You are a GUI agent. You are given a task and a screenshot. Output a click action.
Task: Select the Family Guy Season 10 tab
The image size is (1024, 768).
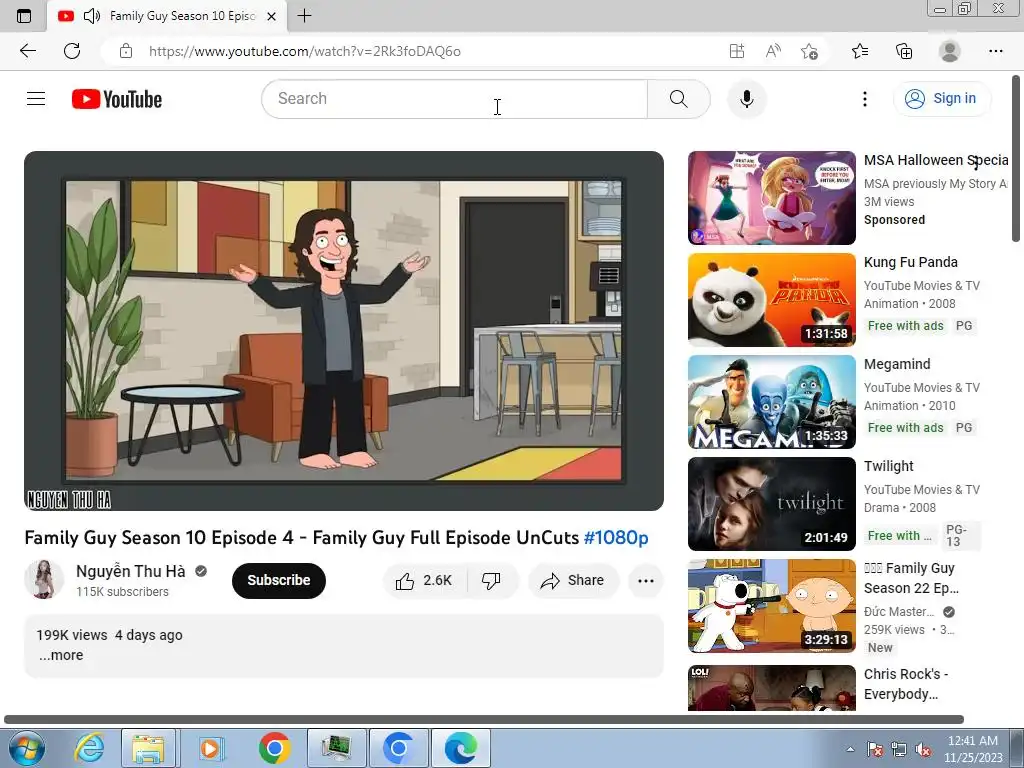tap(167, 16)
